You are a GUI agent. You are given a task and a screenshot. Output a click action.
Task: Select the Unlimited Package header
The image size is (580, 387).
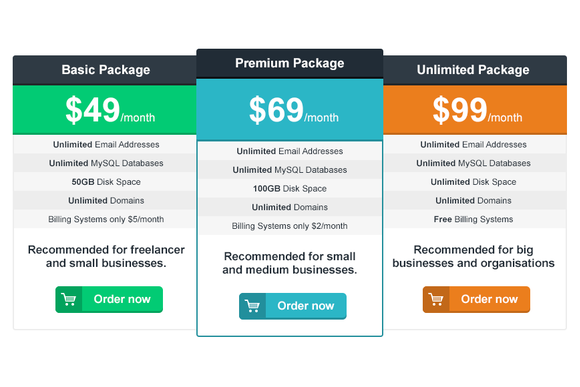[x=475, y=70]
